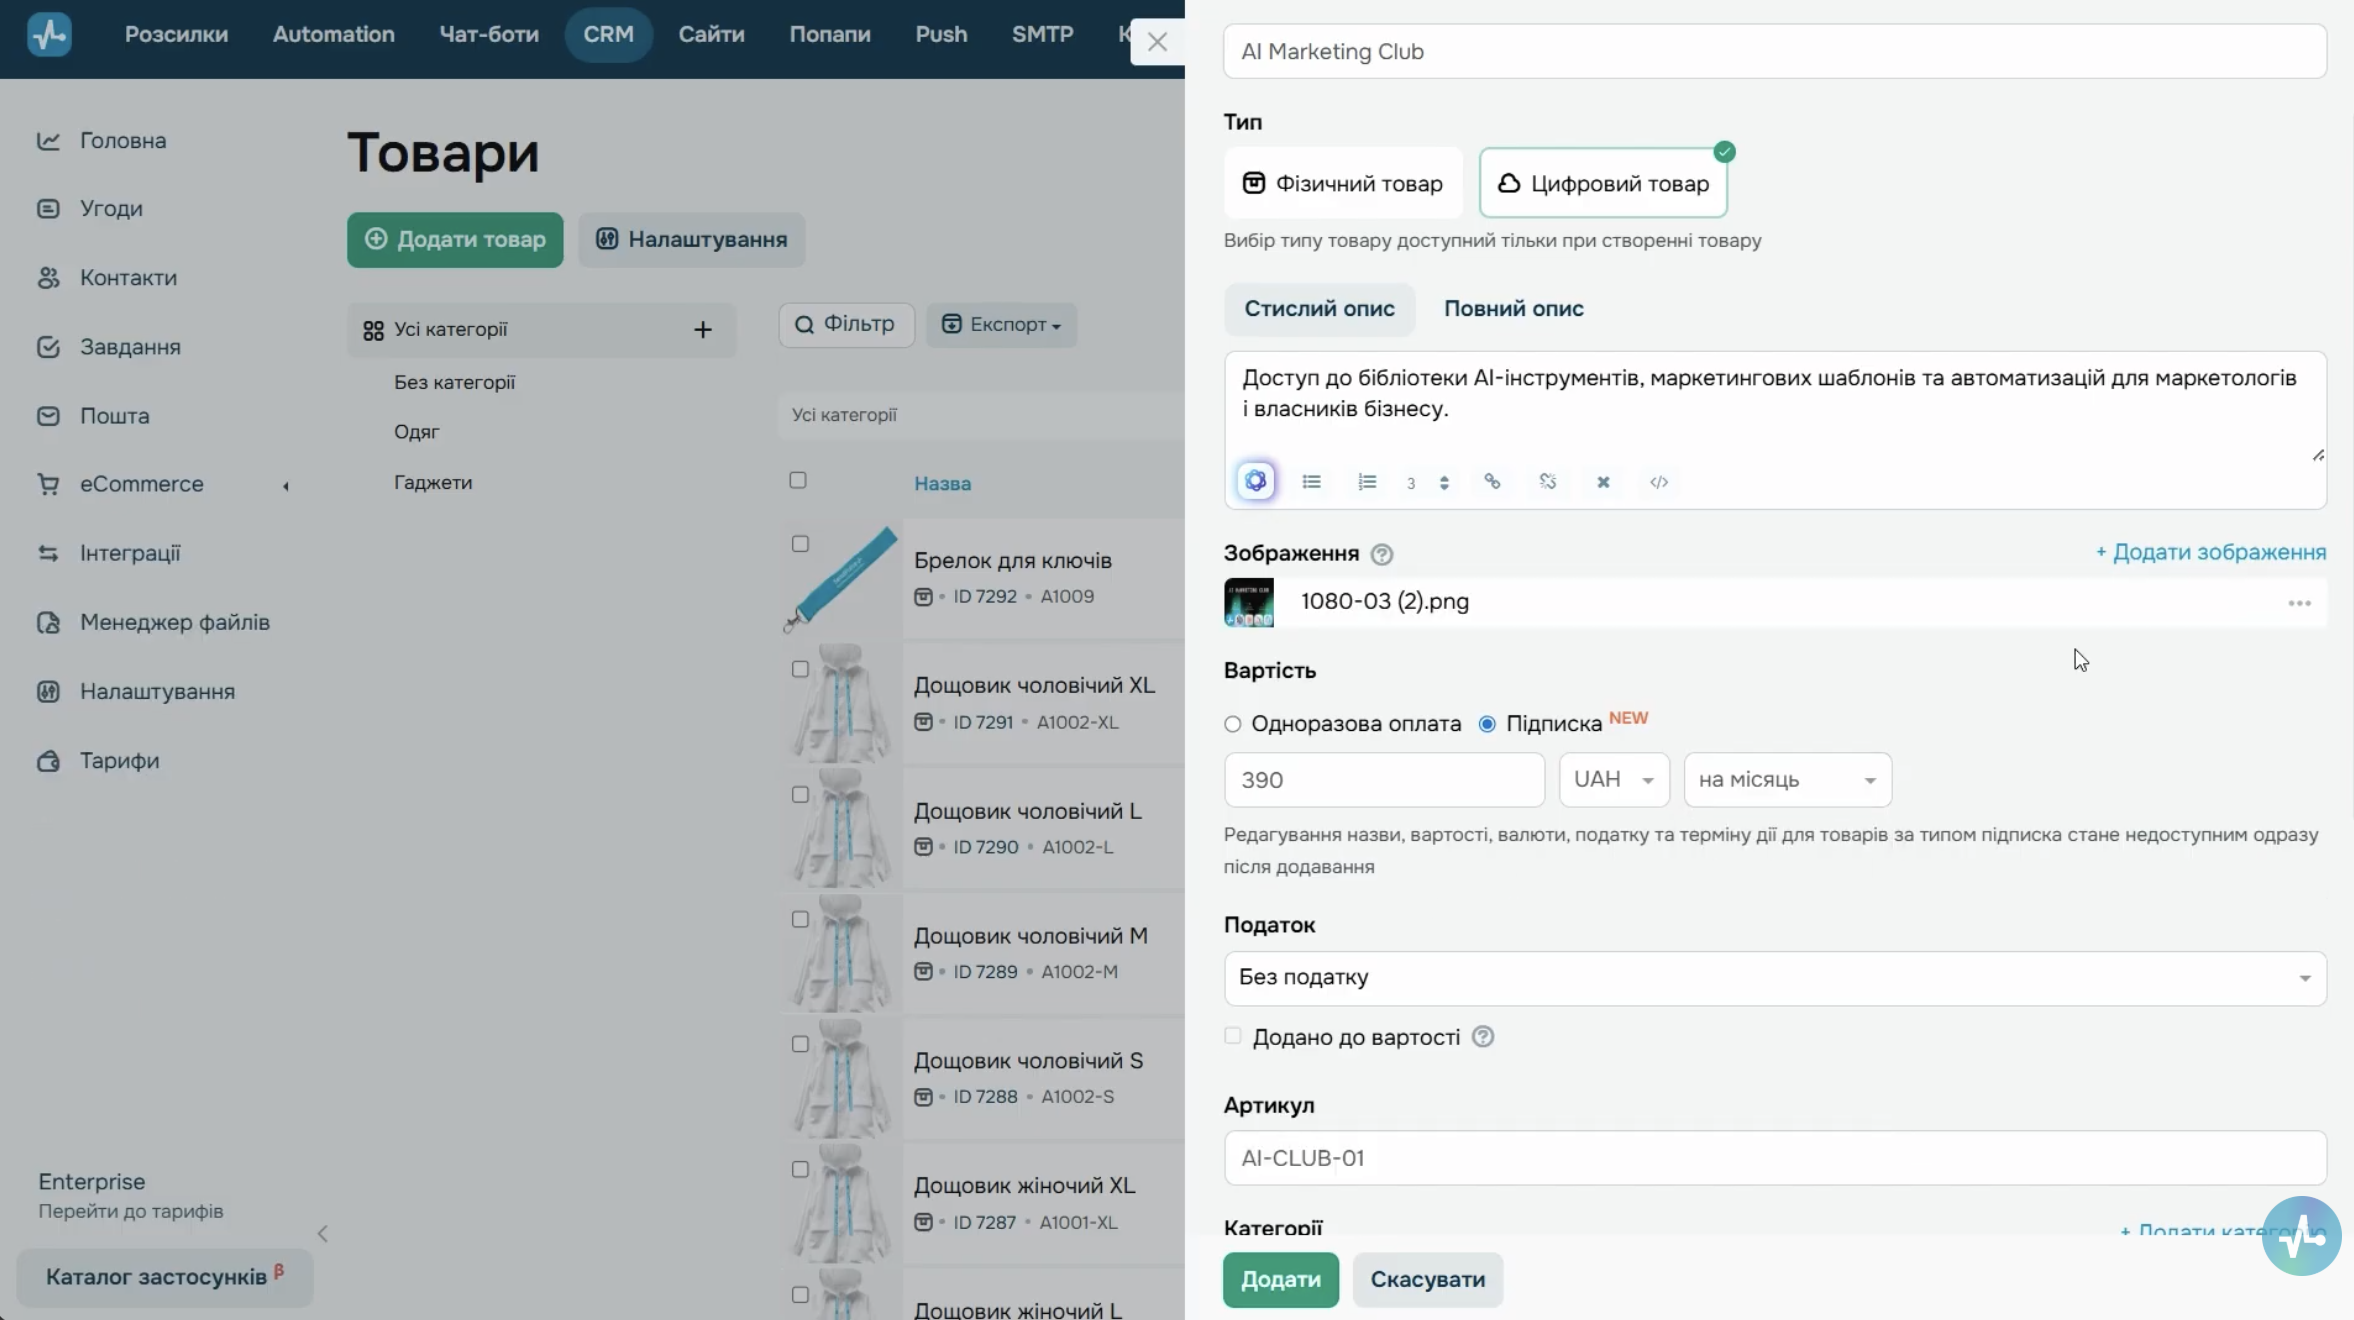The width and height of the screenshot is (2354, 1320).
Task: Click the + Додати зображення link
Action: (2211, 552)
